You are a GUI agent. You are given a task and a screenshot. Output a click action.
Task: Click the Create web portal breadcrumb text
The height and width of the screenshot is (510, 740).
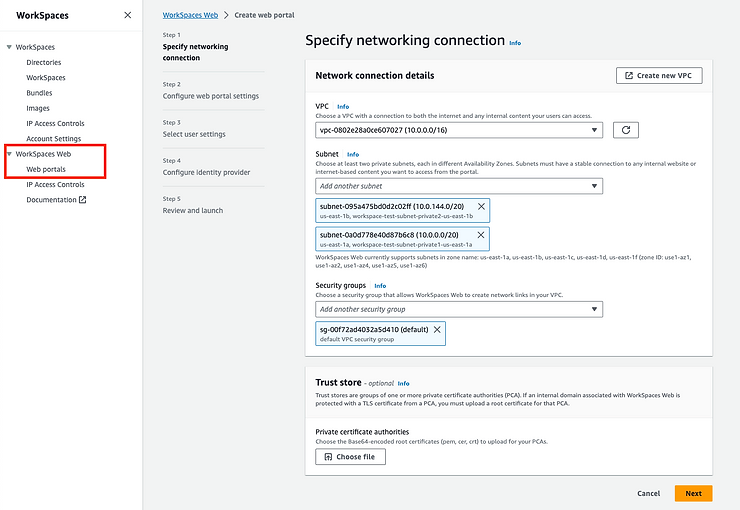[264, 15]
